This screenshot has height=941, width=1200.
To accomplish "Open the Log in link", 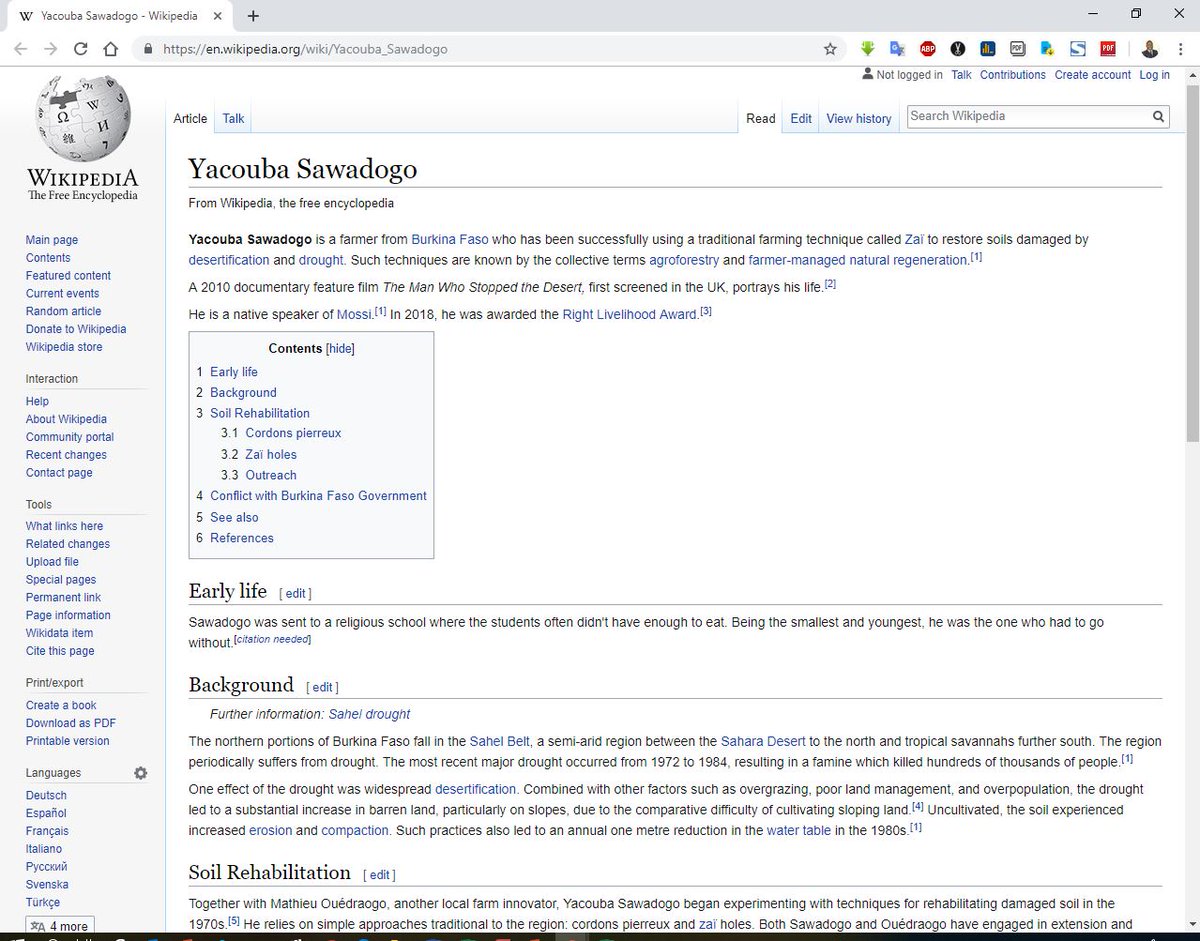I will click(1154, 75).
